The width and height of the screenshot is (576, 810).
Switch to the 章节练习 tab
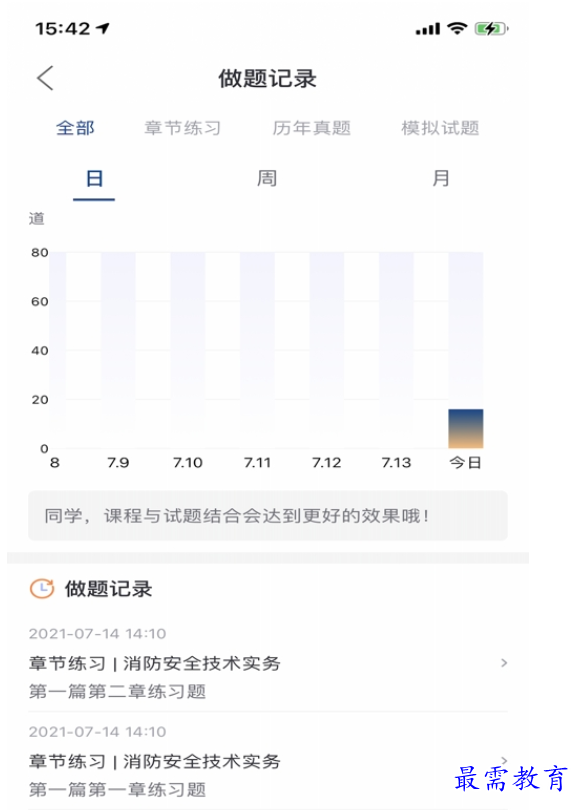coord(182,128)
